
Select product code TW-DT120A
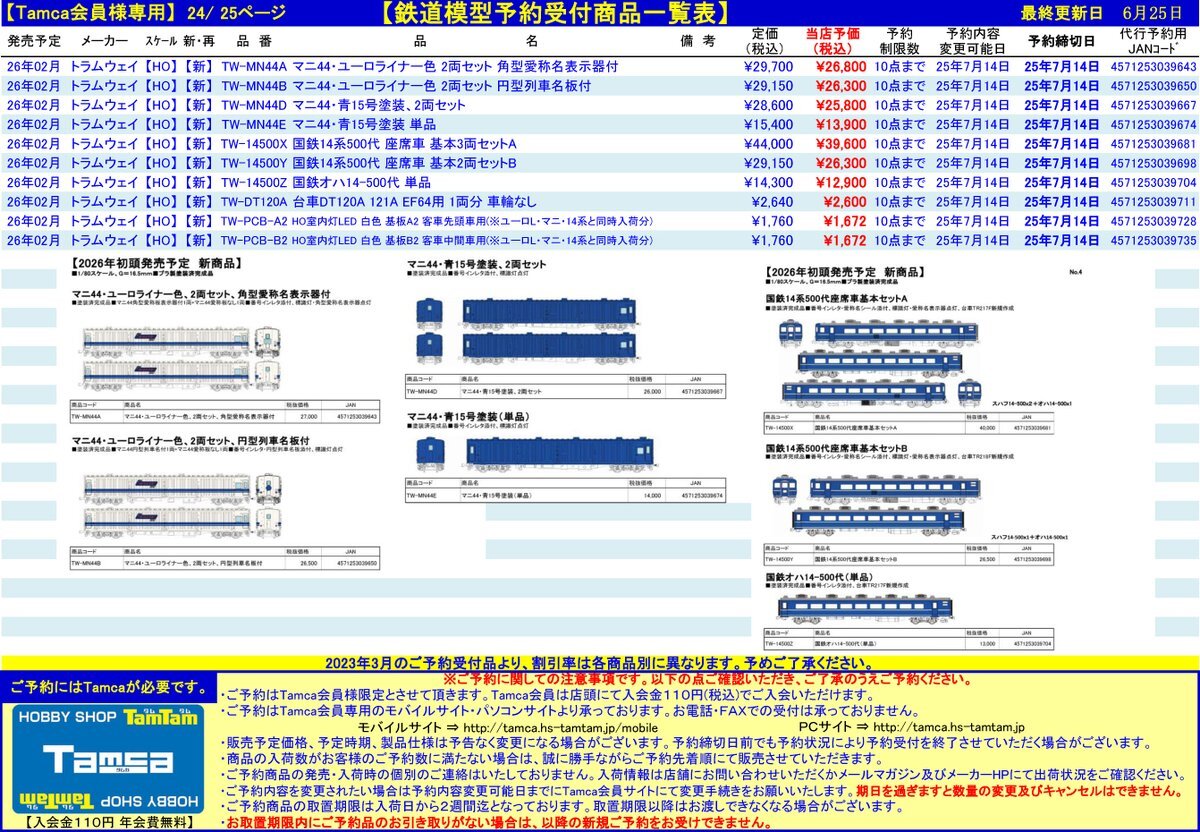(254, 202)
